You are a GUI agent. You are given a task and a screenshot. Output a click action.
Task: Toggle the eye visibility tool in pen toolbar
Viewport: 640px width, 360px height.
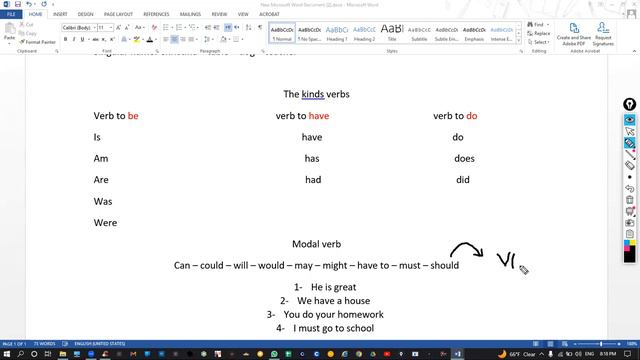click(629, 120)
